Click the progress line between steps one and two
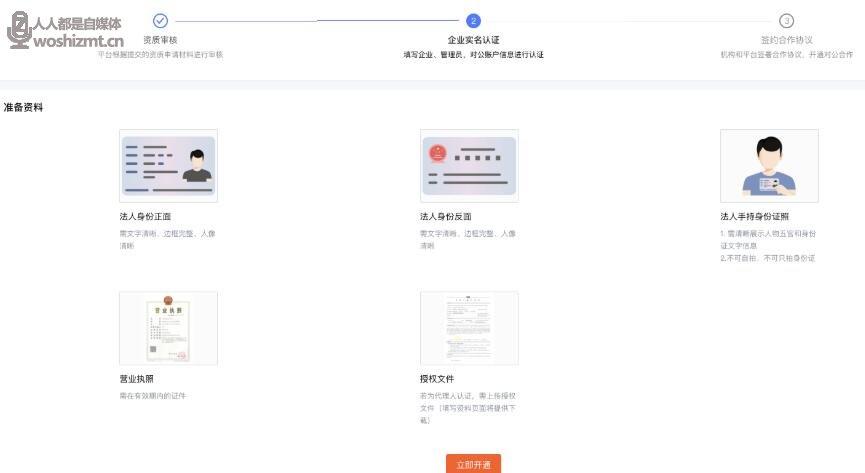Image resolution: width=865 pixels, height=473 pixels. 316,20
